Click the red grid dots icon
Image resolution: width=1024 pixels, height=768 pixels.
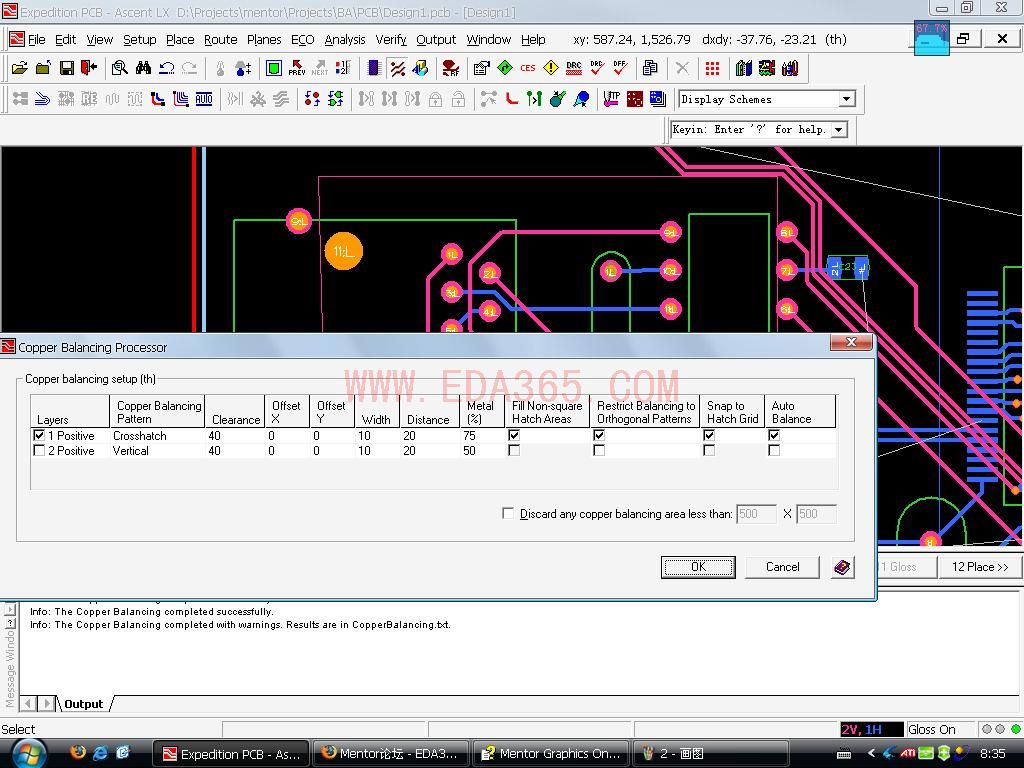[x=712, y=68]
